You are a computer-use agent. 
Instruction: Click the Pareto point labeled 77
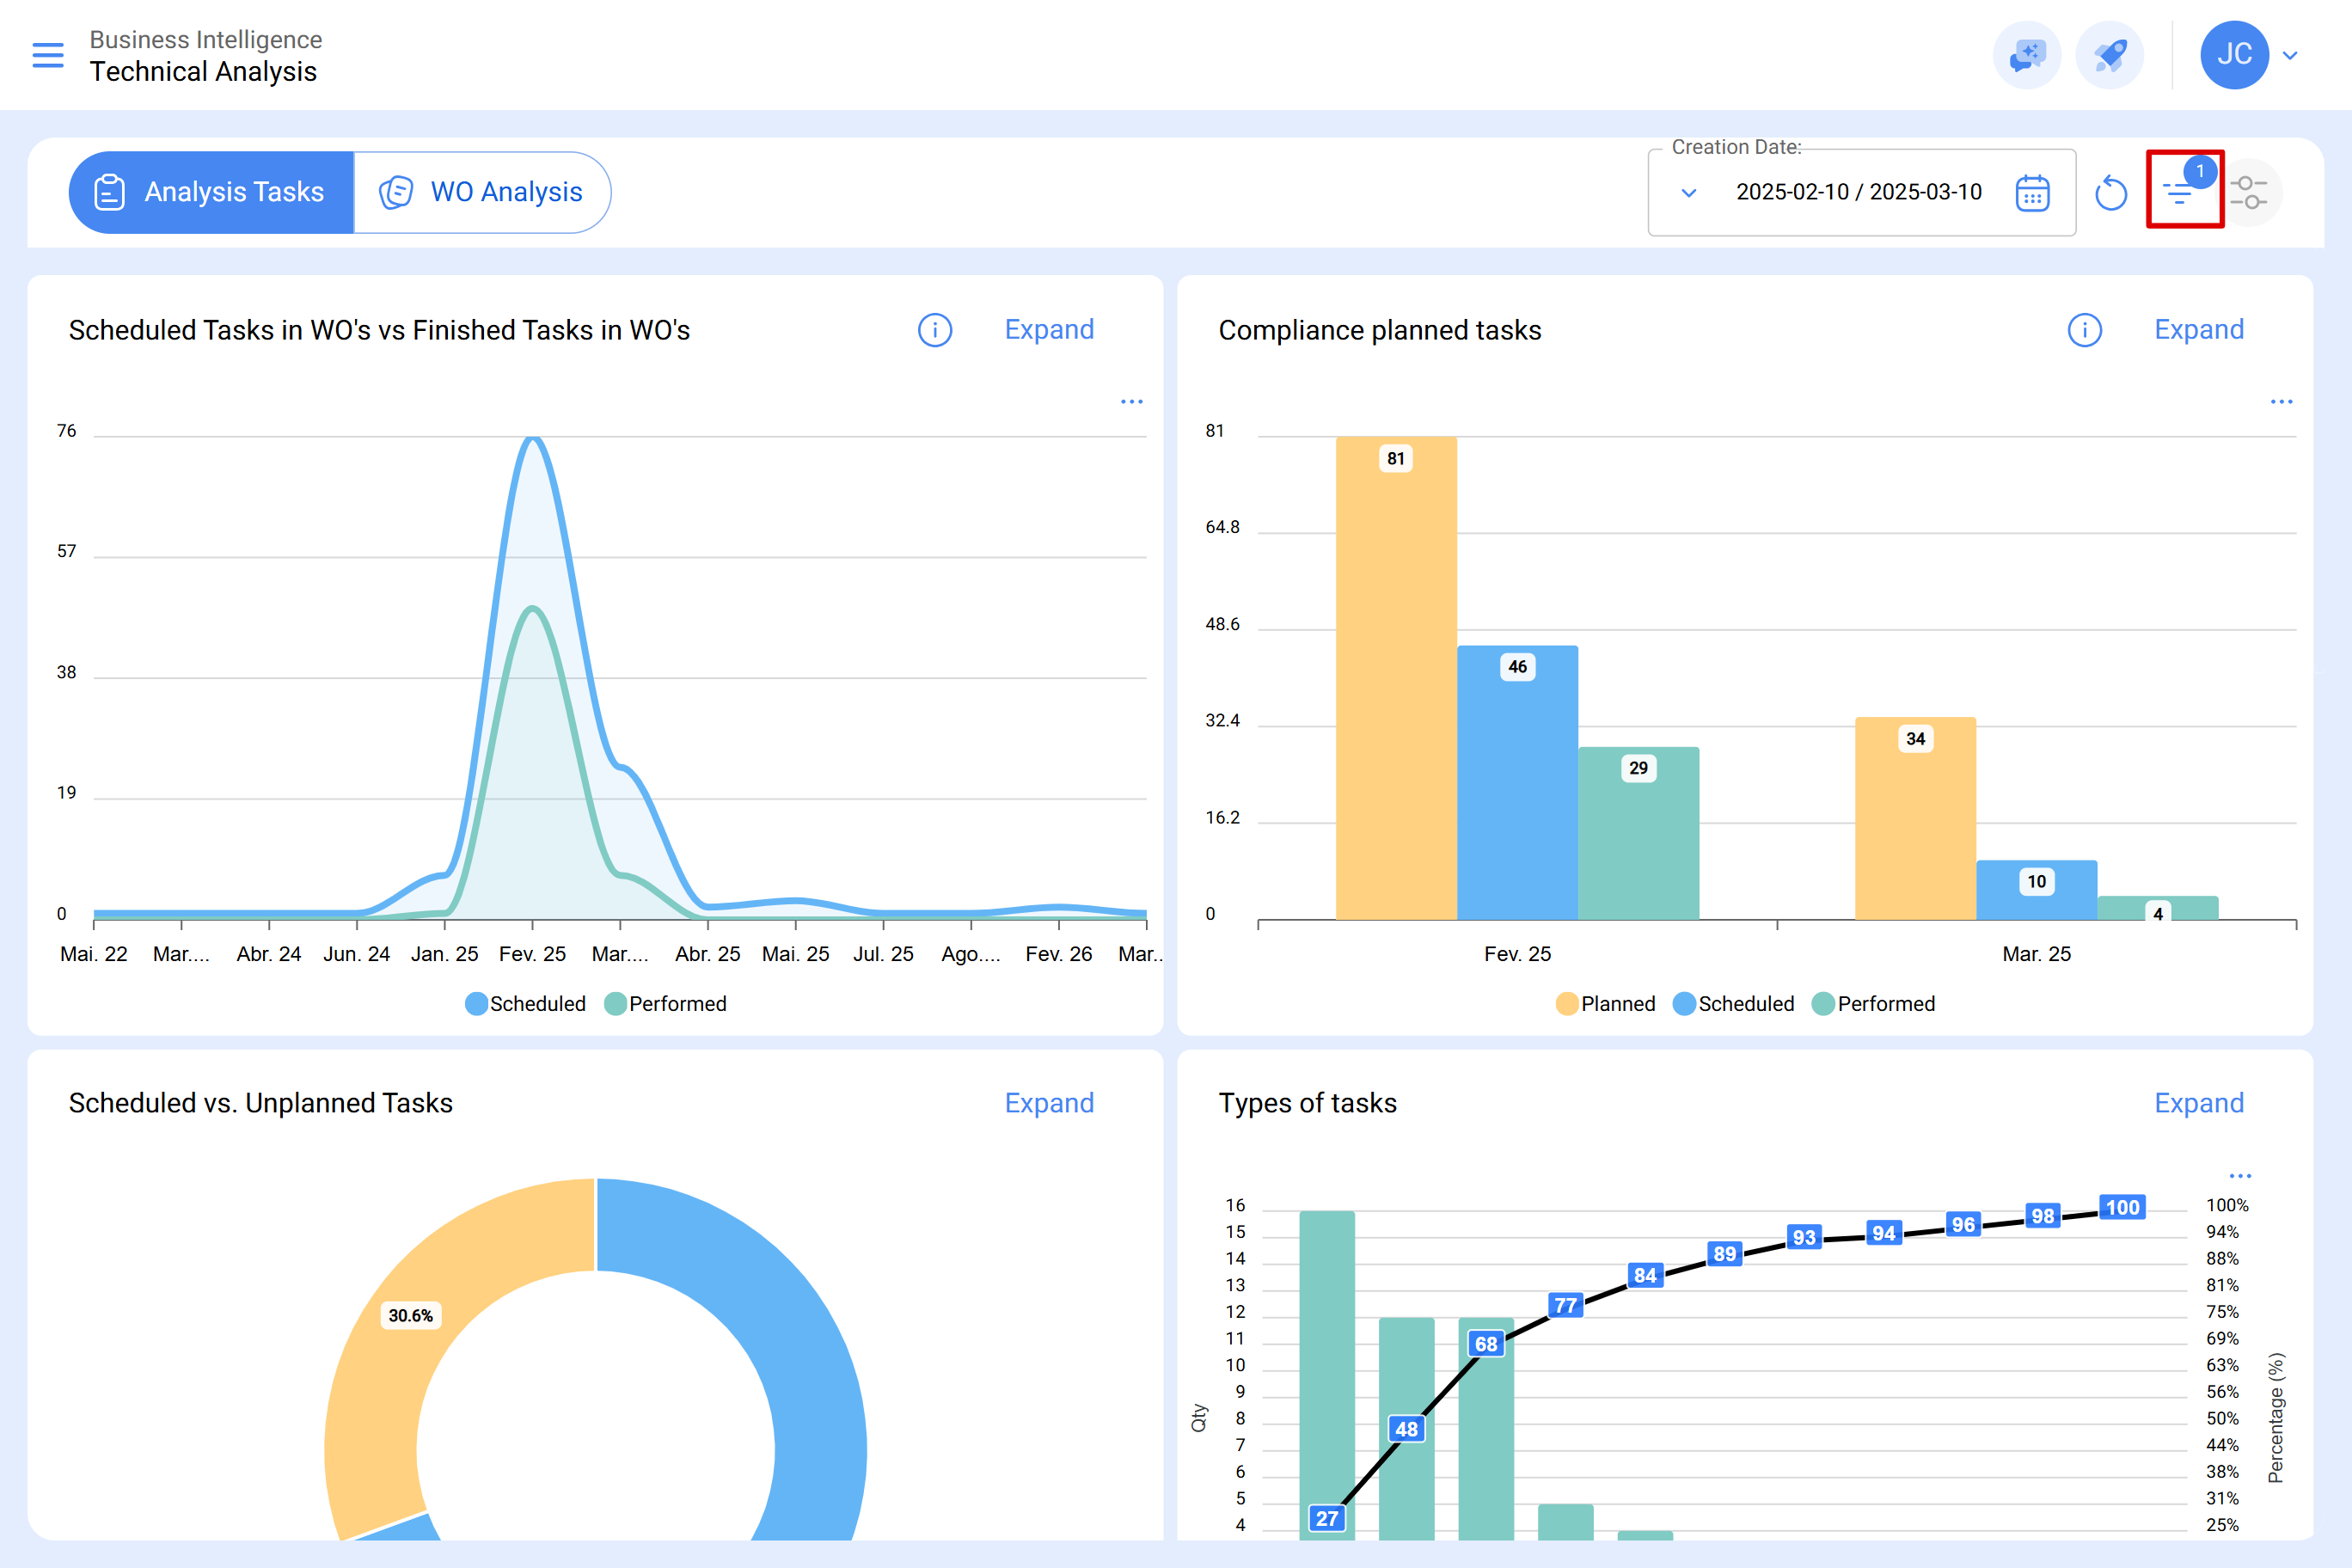[1565, 1305]
